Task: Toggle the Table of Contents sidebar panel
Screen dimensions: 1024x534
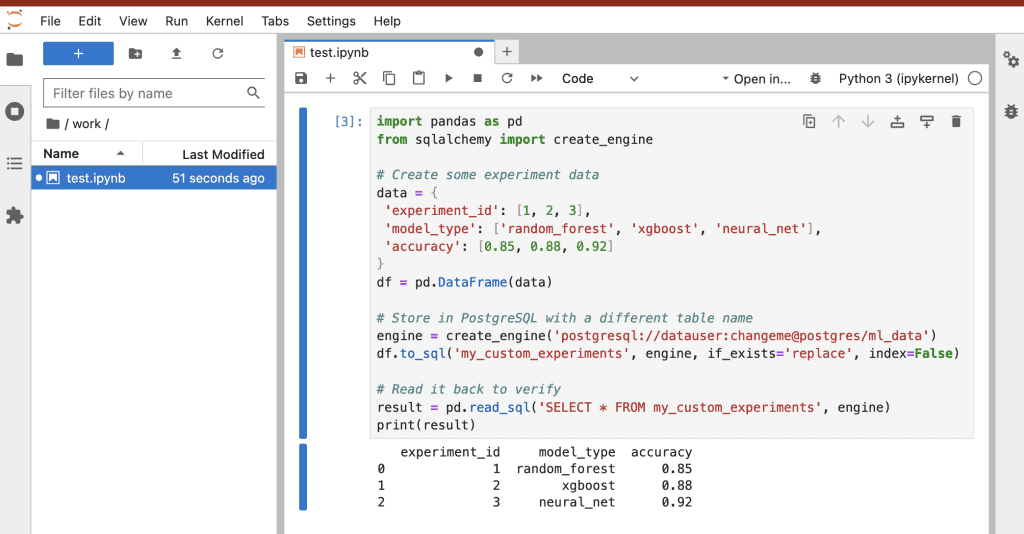Action: point(14,163)
